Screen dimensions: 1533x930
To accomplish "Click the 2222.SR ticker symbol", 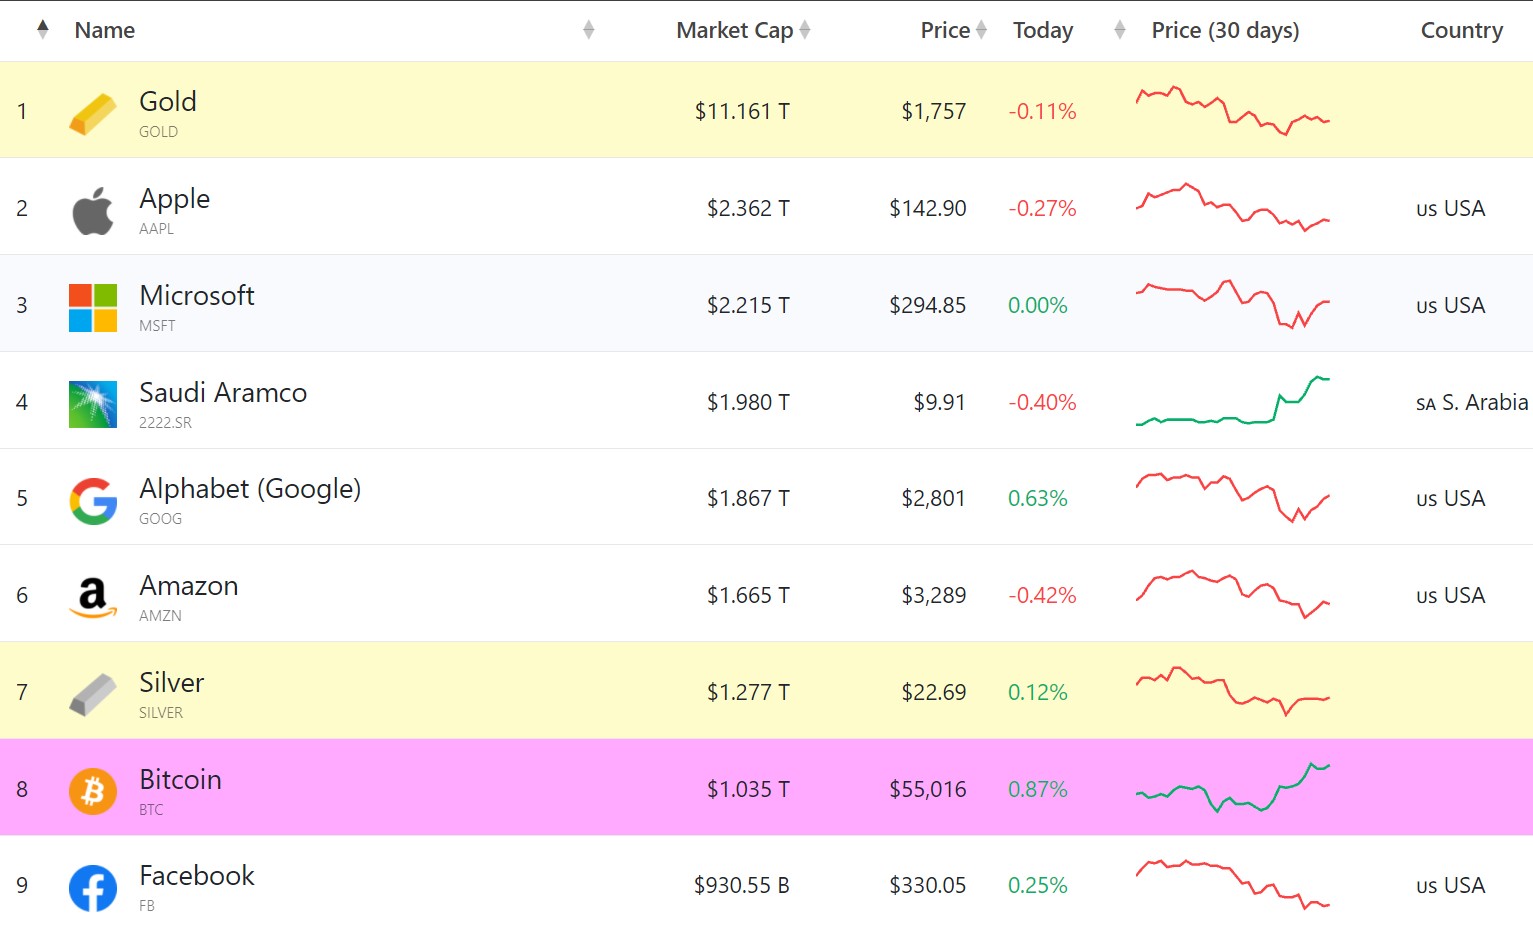I will pos(166,422).
